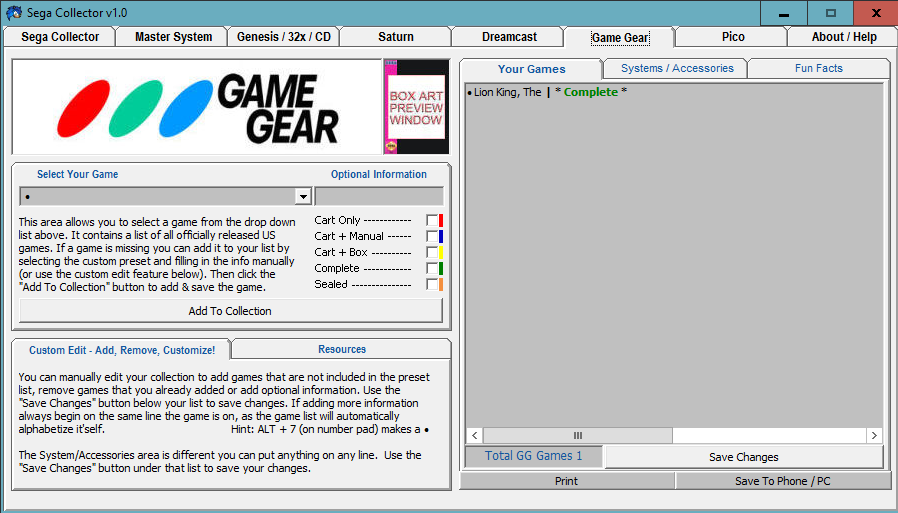Click the Total GG Games 1 counter

pos(534,456)
